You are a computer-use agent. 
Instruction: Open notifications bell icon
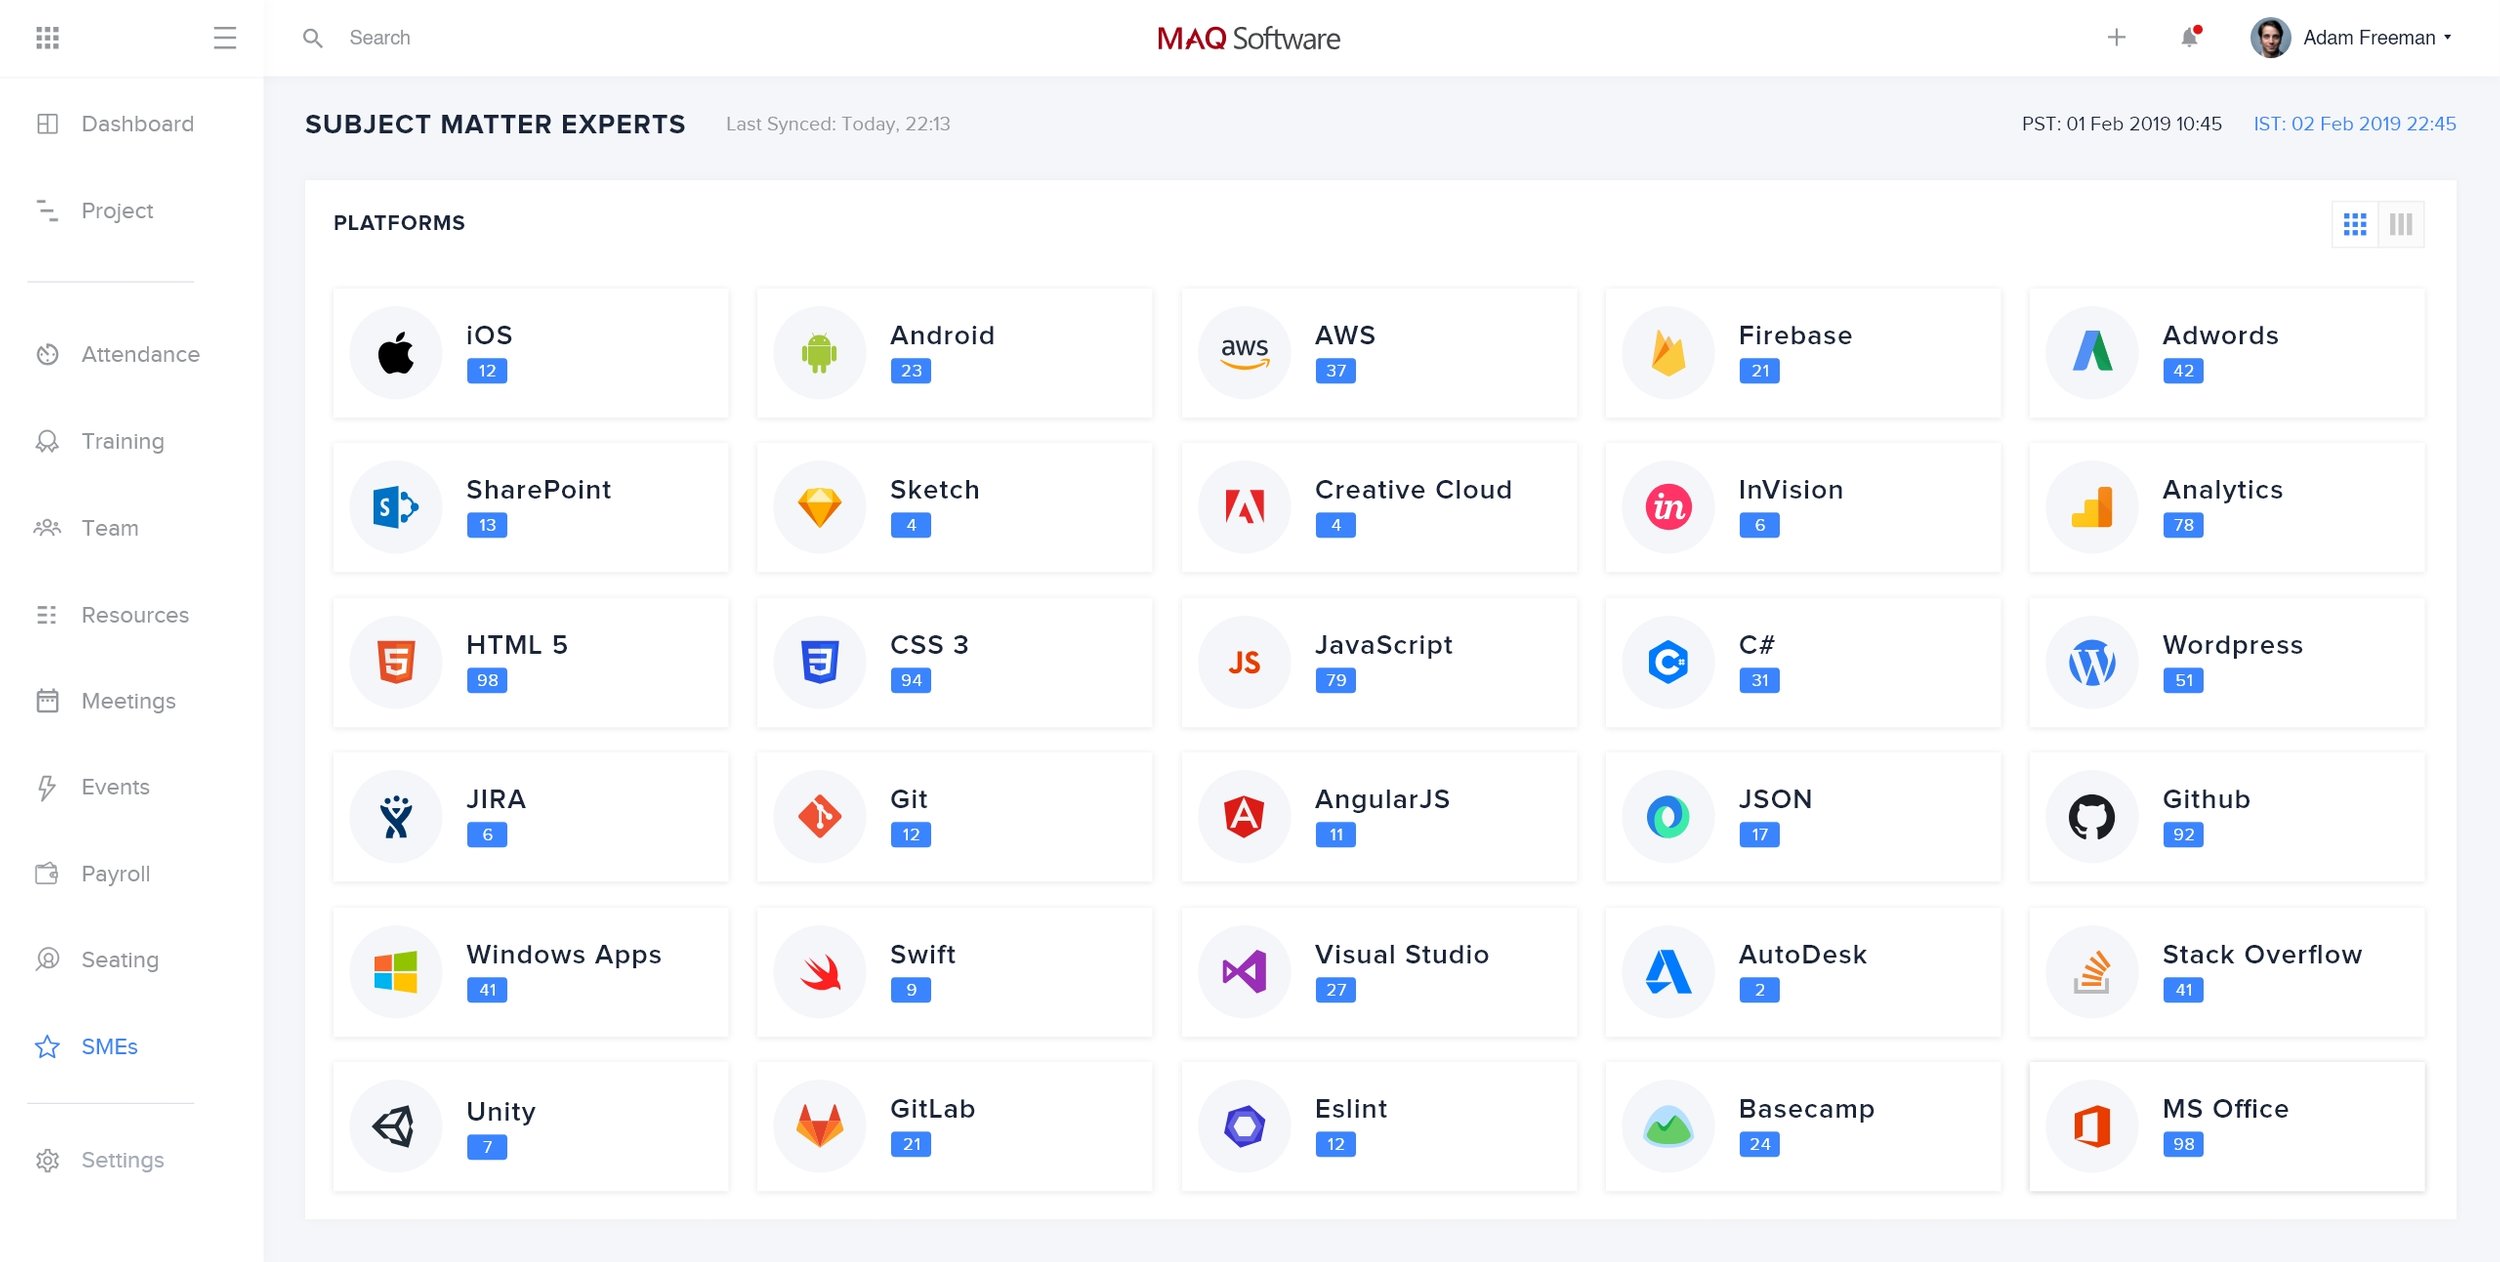click(x=2190, y=37)
